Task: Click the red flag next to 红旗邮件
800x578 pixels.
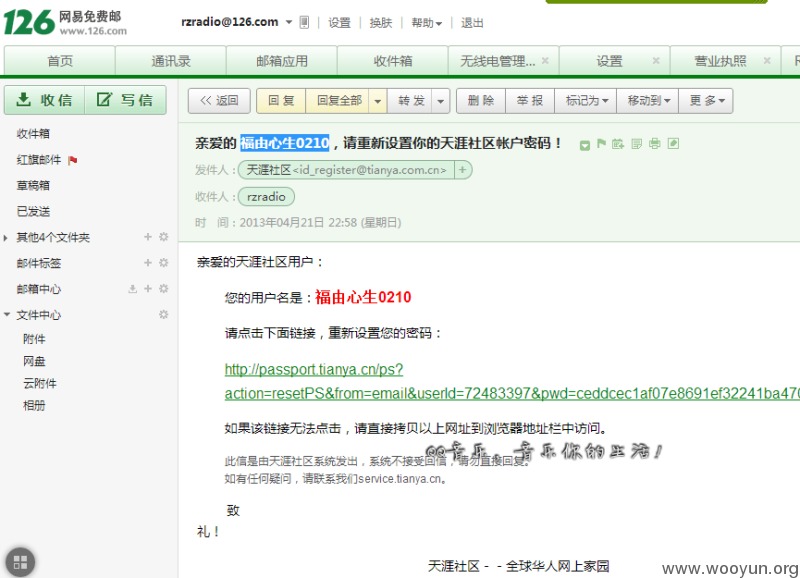Action: (x=73, y=161)
